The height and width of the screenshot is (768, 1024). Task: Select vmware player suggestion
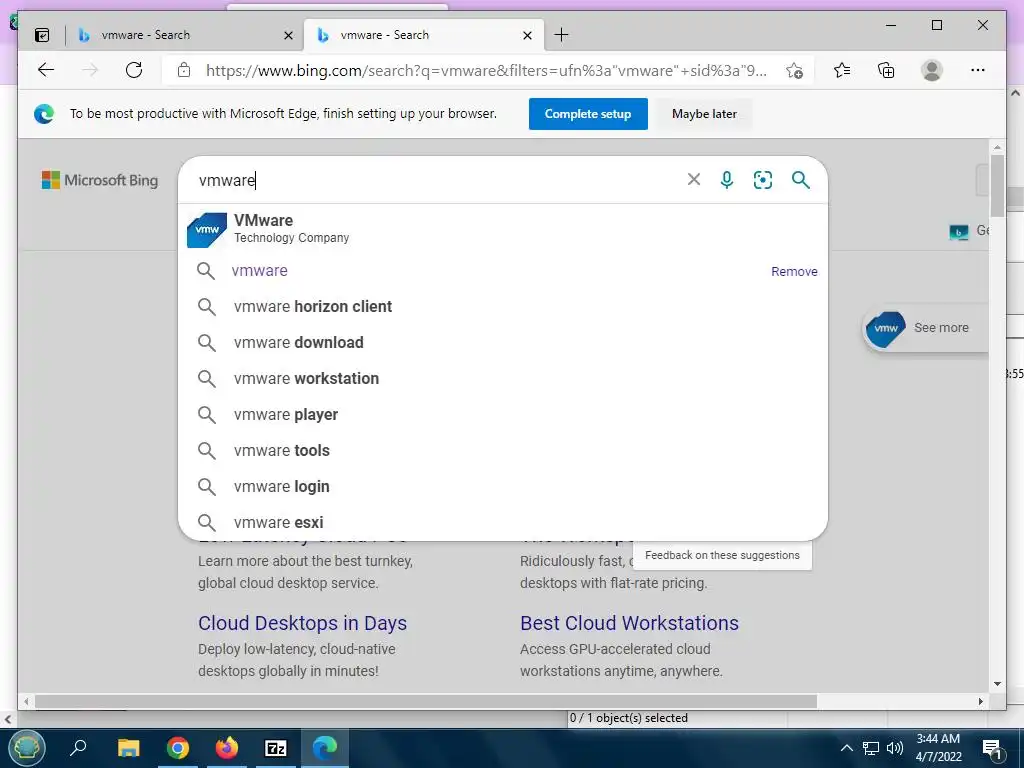502,414
